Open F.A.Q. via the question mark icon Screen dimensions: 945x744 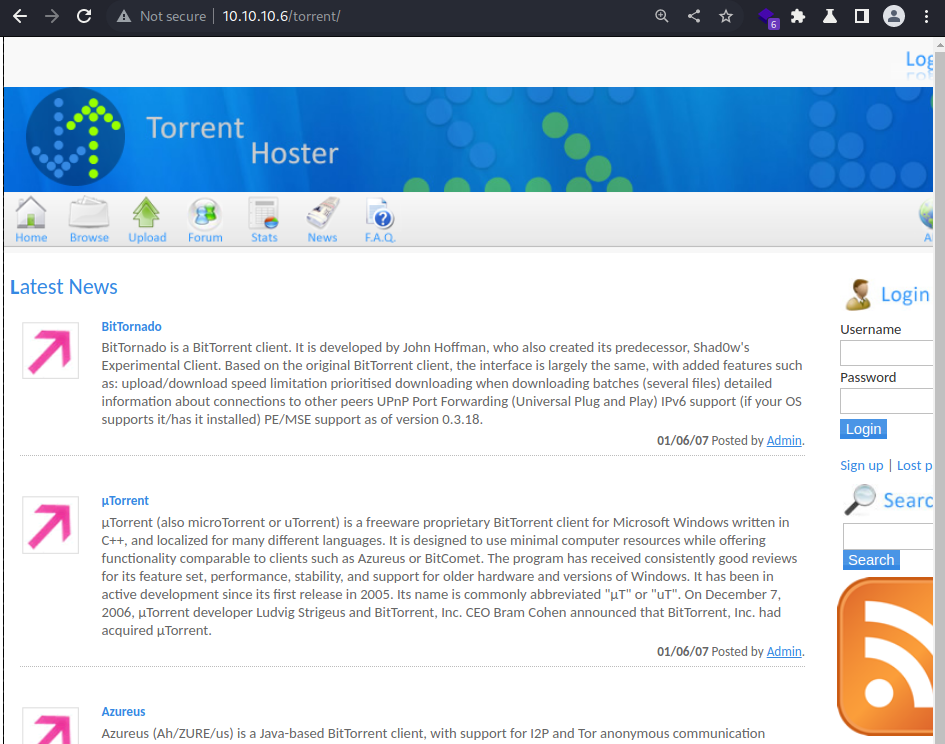point(380,213)
